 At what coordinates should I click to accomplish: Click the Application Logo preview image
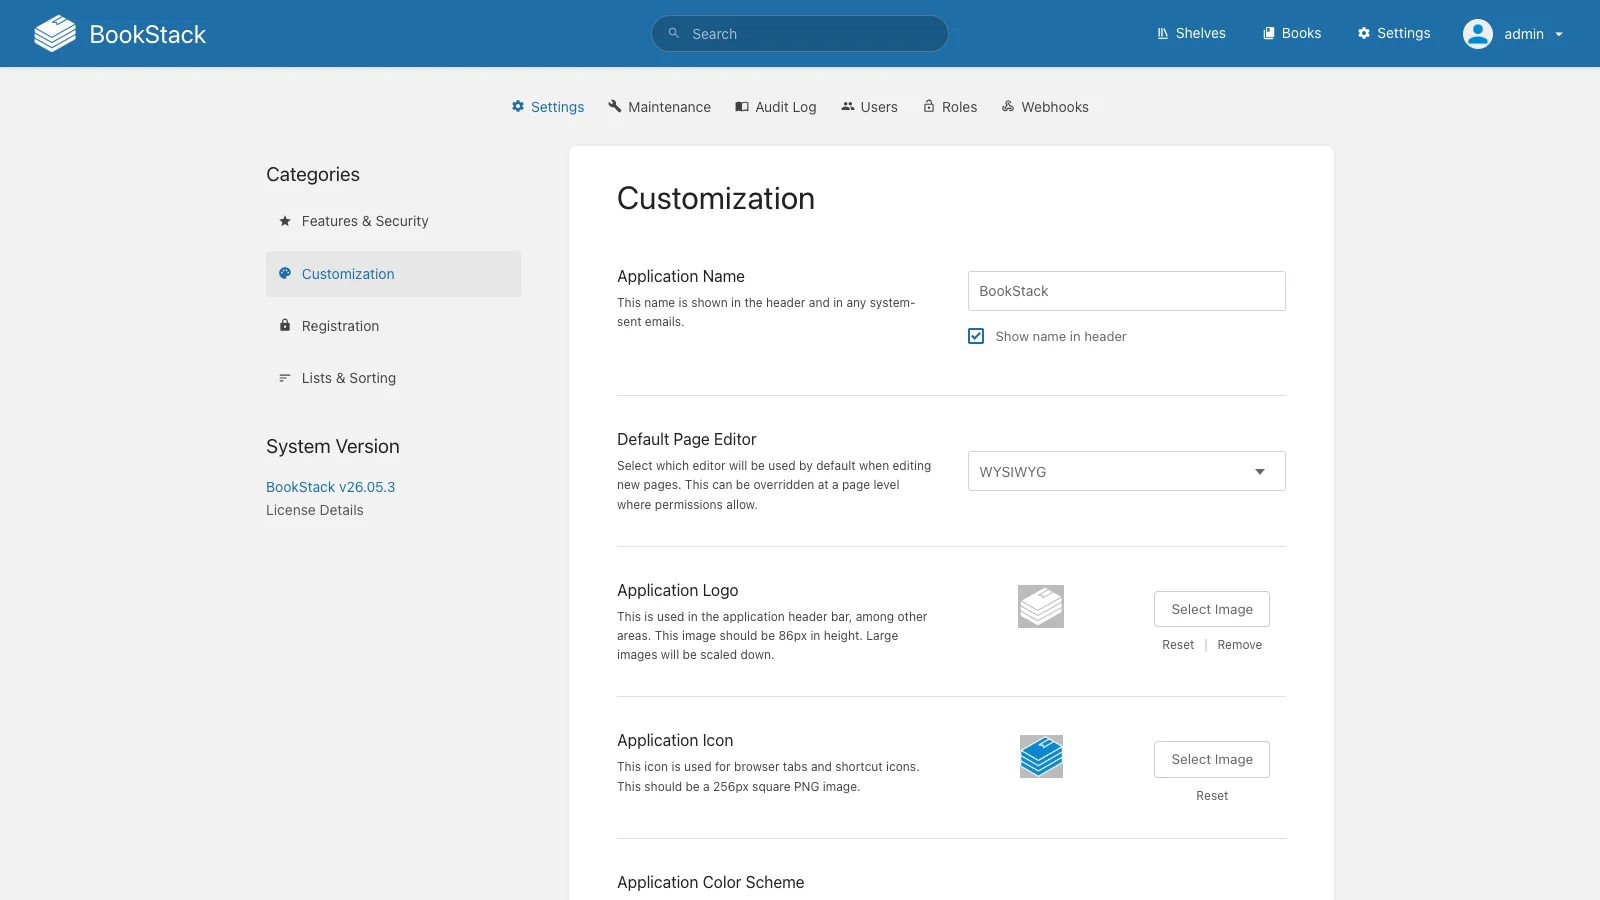click(1041, 607)
